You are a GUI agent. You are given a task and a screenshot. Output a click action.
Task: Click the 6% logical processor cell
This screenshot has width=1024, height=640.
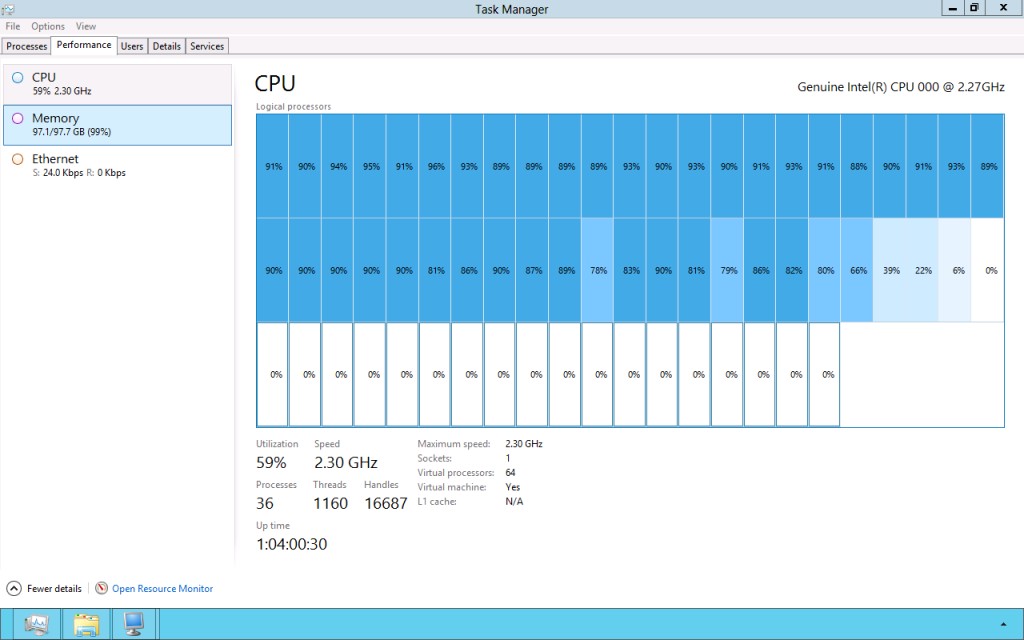955,270
